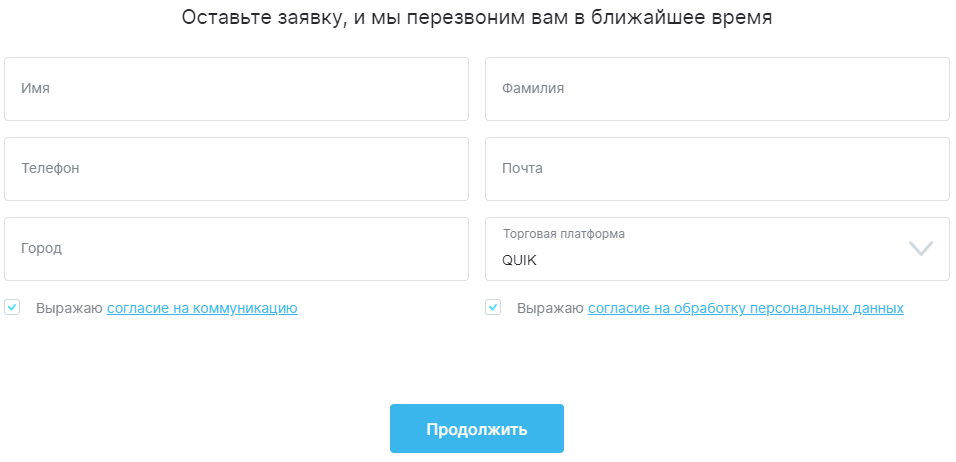Focus the Имя input field
This screenshot has width=956, height=462.
236,89
